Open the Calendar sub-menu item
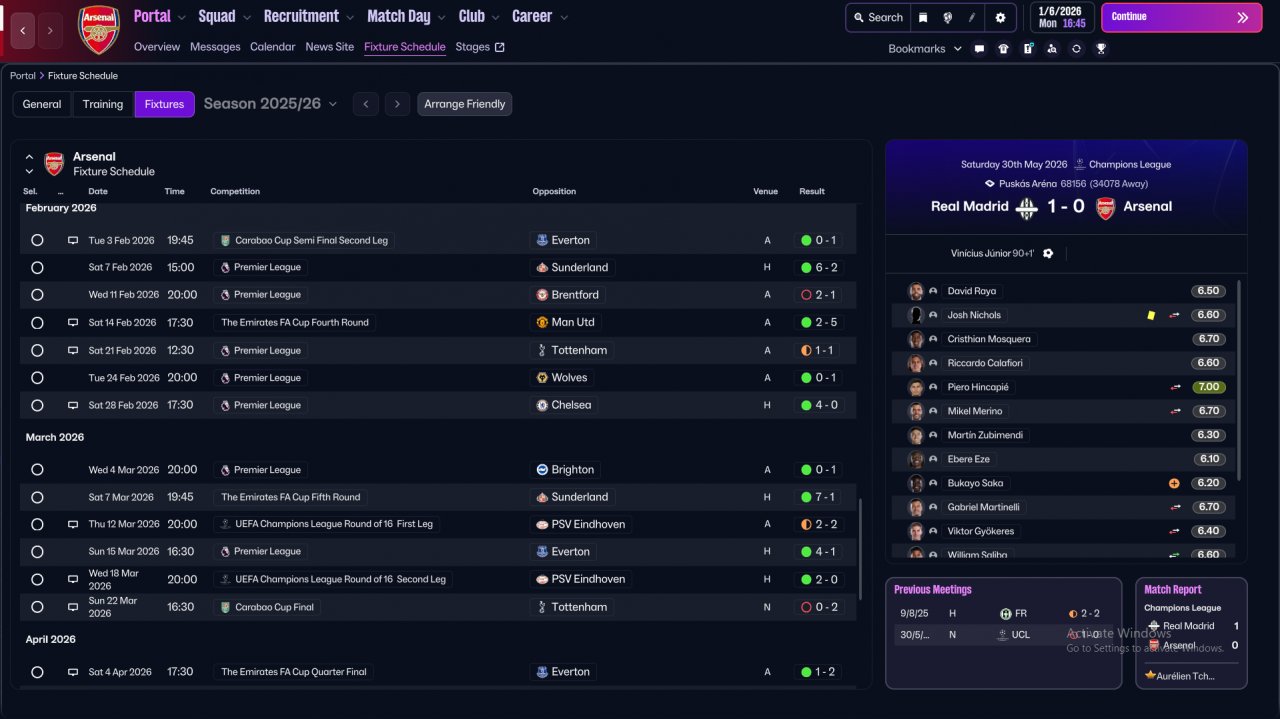Screen dimensions: 1280x719 [272, 47]
